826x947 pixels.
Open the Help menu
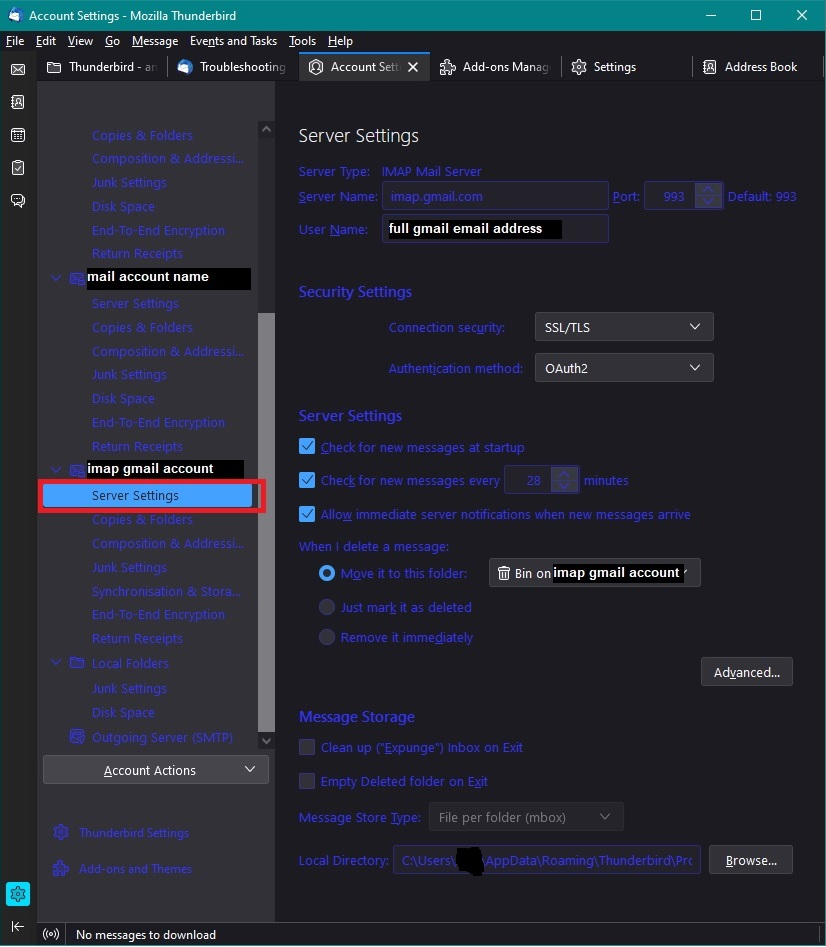point(341,40)
